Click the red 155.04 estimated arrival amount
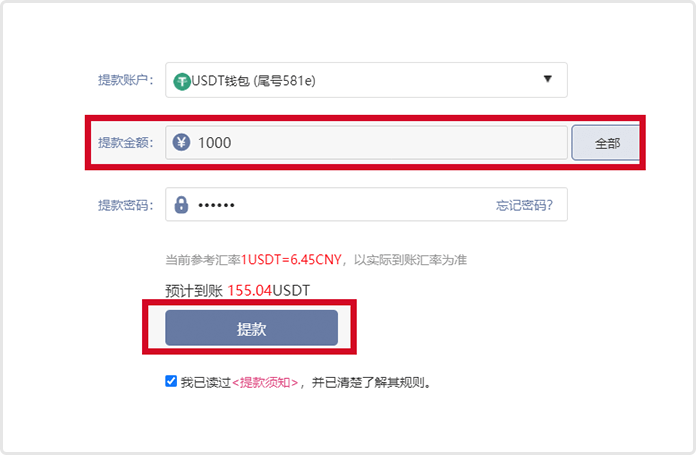The image size is (696, 455). pos(249,291)
